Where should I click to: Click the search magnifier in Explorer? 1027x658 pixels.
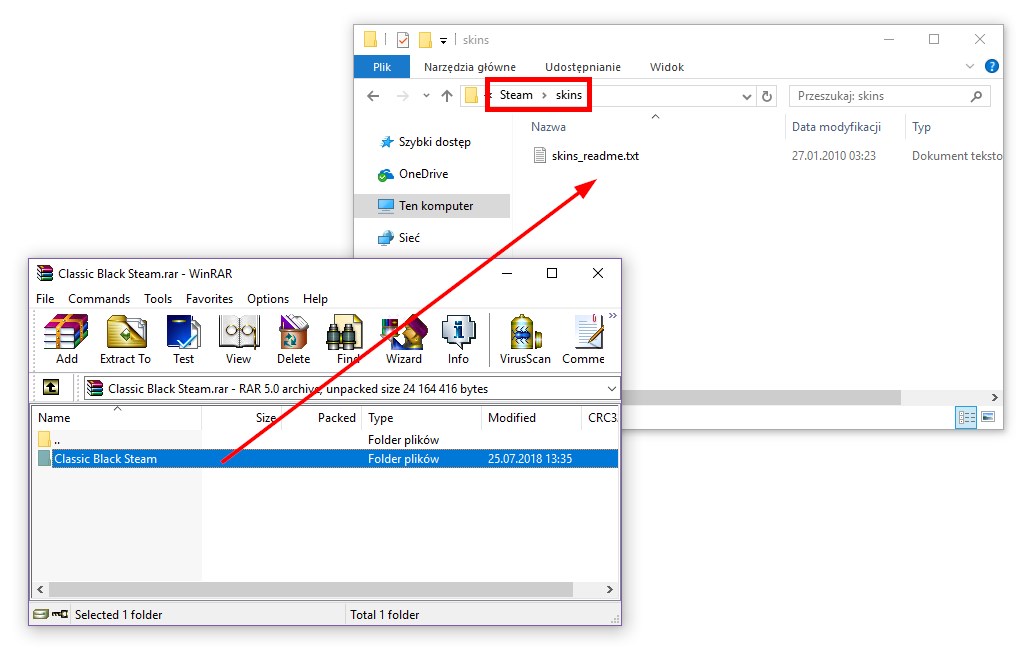976,96
